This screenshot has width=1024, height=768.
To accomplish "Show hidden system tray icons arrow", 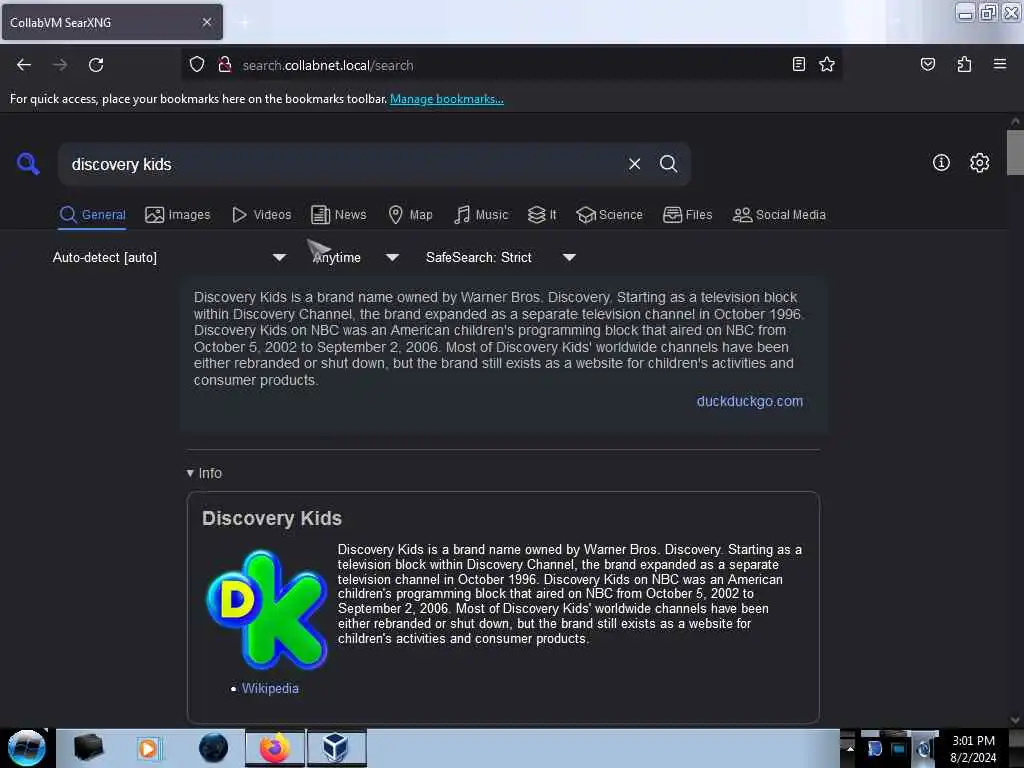I will (x=850, y=748).
